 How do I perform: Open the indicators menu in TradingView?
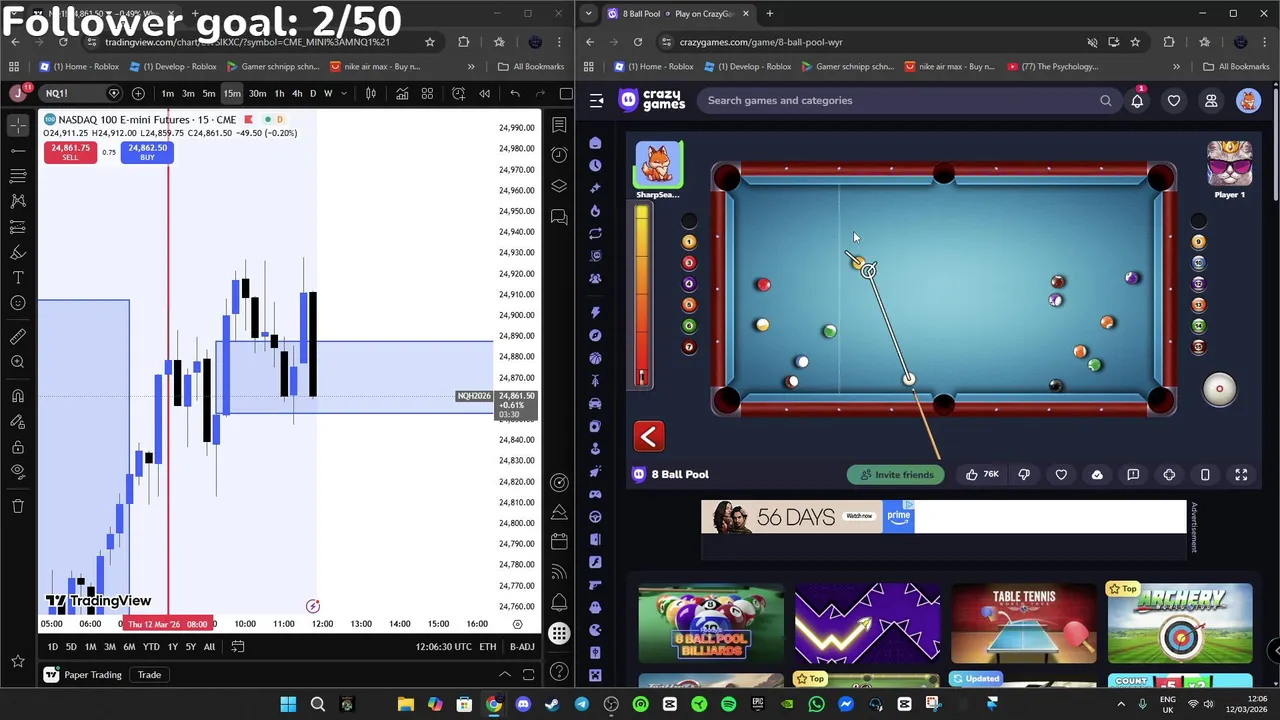pos(402,93)
